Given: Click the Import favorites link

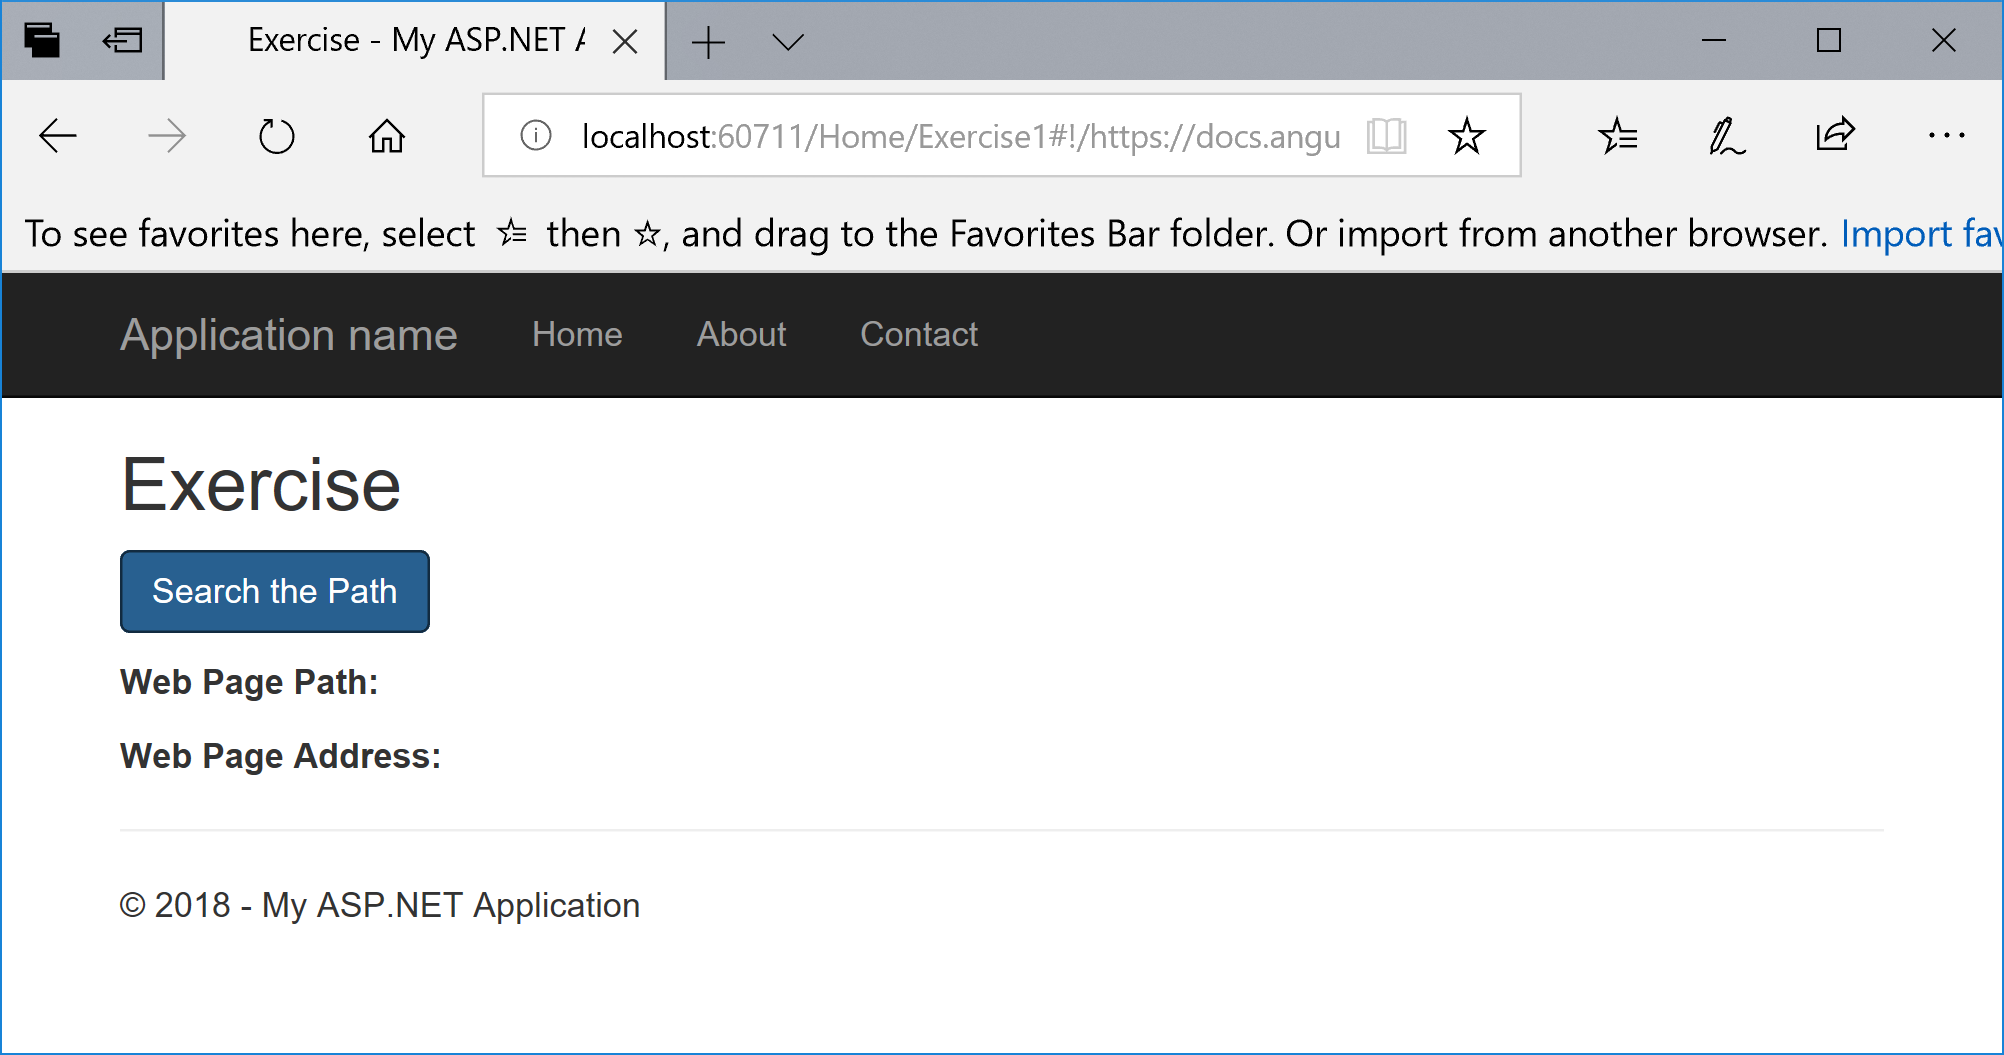Looking at the screenshot, I should pyautogui.click(x=1921, y=234).
